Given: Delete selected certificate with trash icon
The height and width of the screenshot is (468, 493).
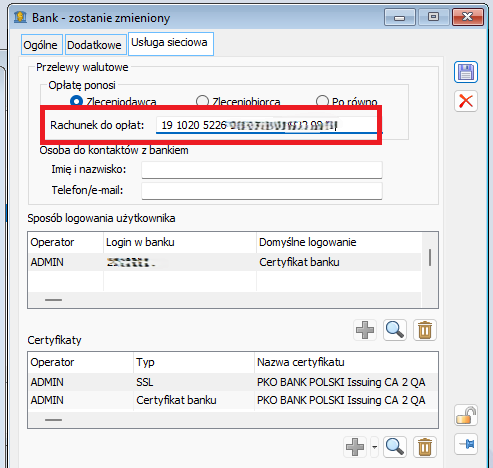Looking at the screenshot, I should pyautogui.click(x=425, y=447).
